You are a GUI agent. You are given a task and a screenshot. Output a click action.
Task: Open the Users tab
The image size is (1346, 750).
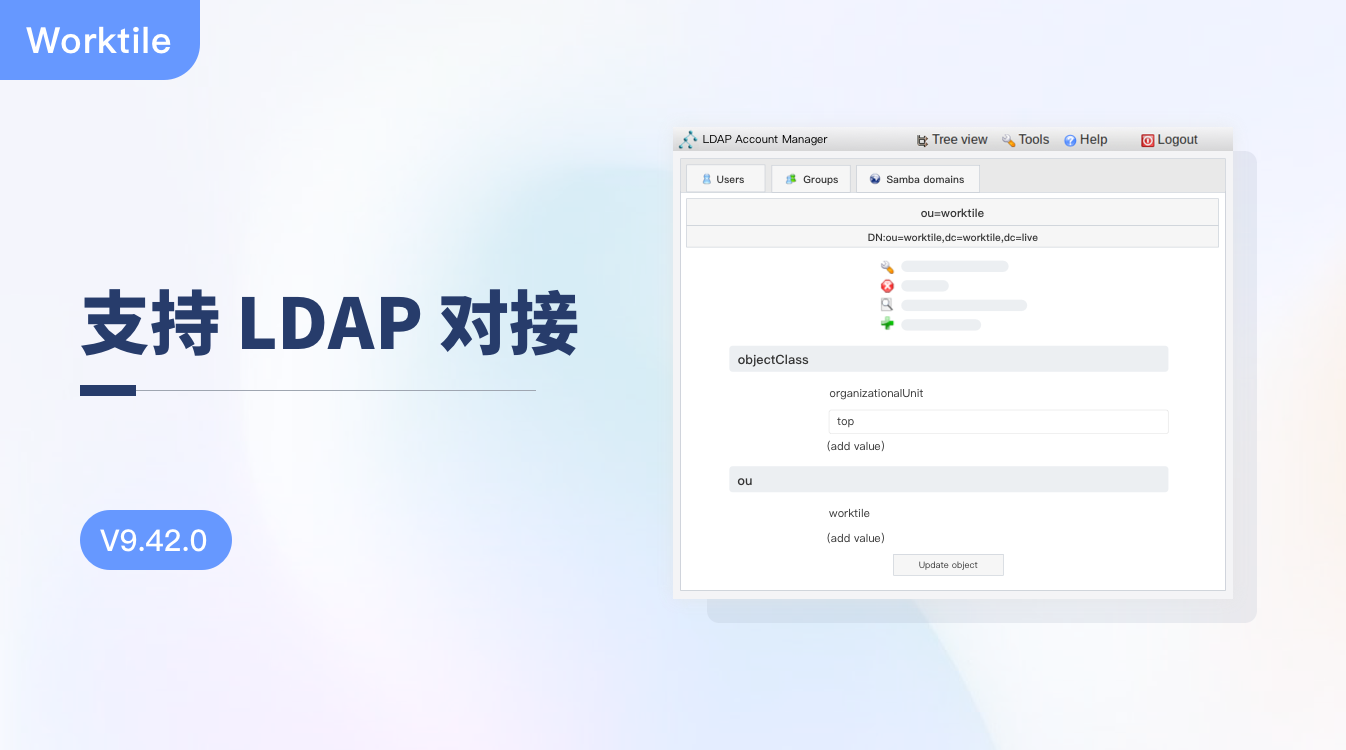pos(725,179)
